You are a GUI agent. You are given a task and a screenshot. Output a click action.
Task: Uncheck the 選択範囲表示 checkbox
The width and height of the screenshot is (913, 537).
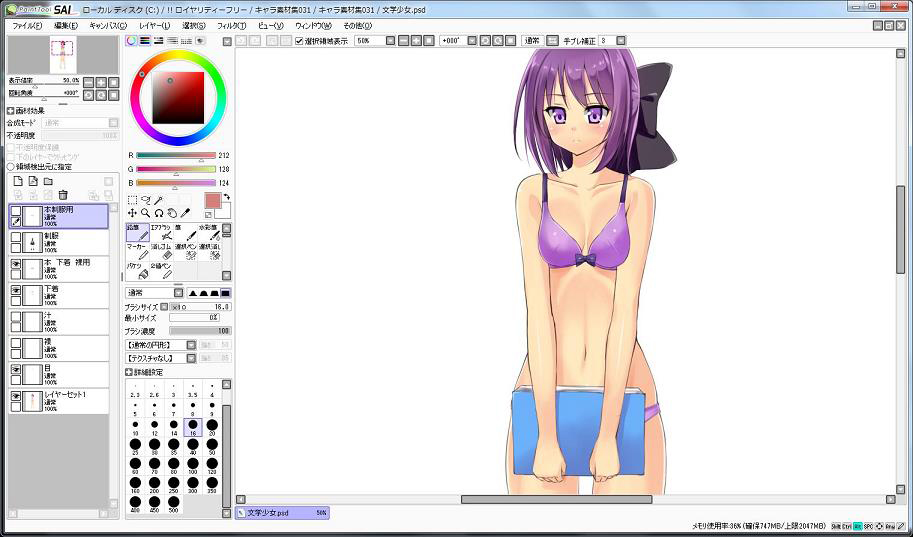point(299,41)
